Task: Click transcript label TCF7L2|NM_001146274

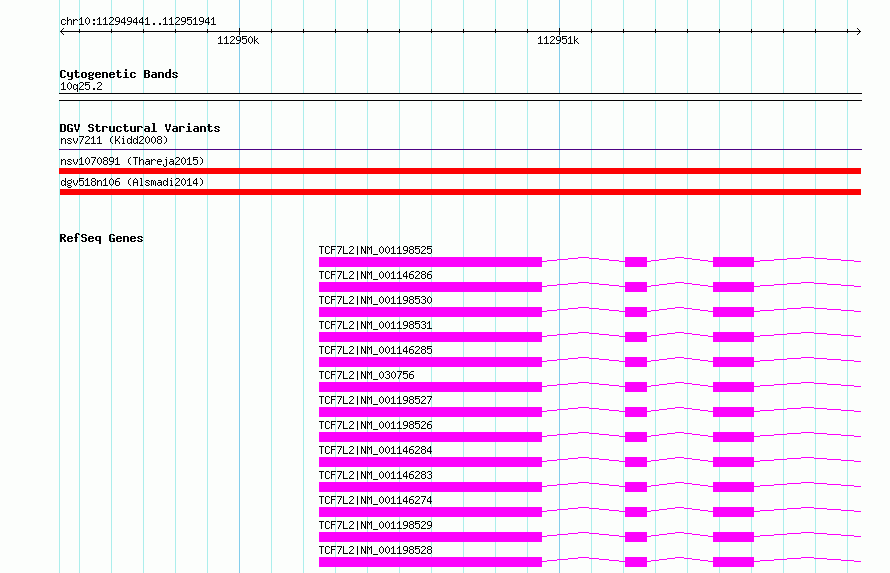Action: click(x=375, y=500)
